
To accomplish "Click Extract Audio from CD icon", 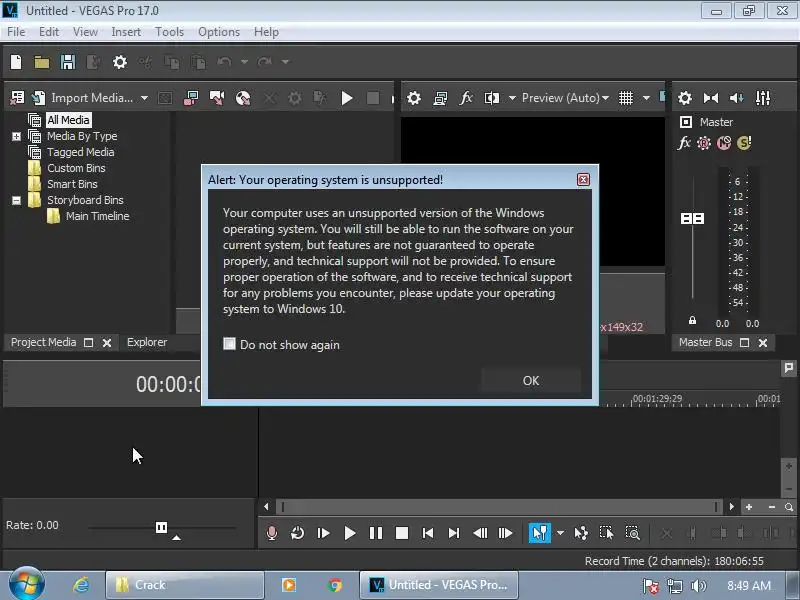I will [217, 98].
